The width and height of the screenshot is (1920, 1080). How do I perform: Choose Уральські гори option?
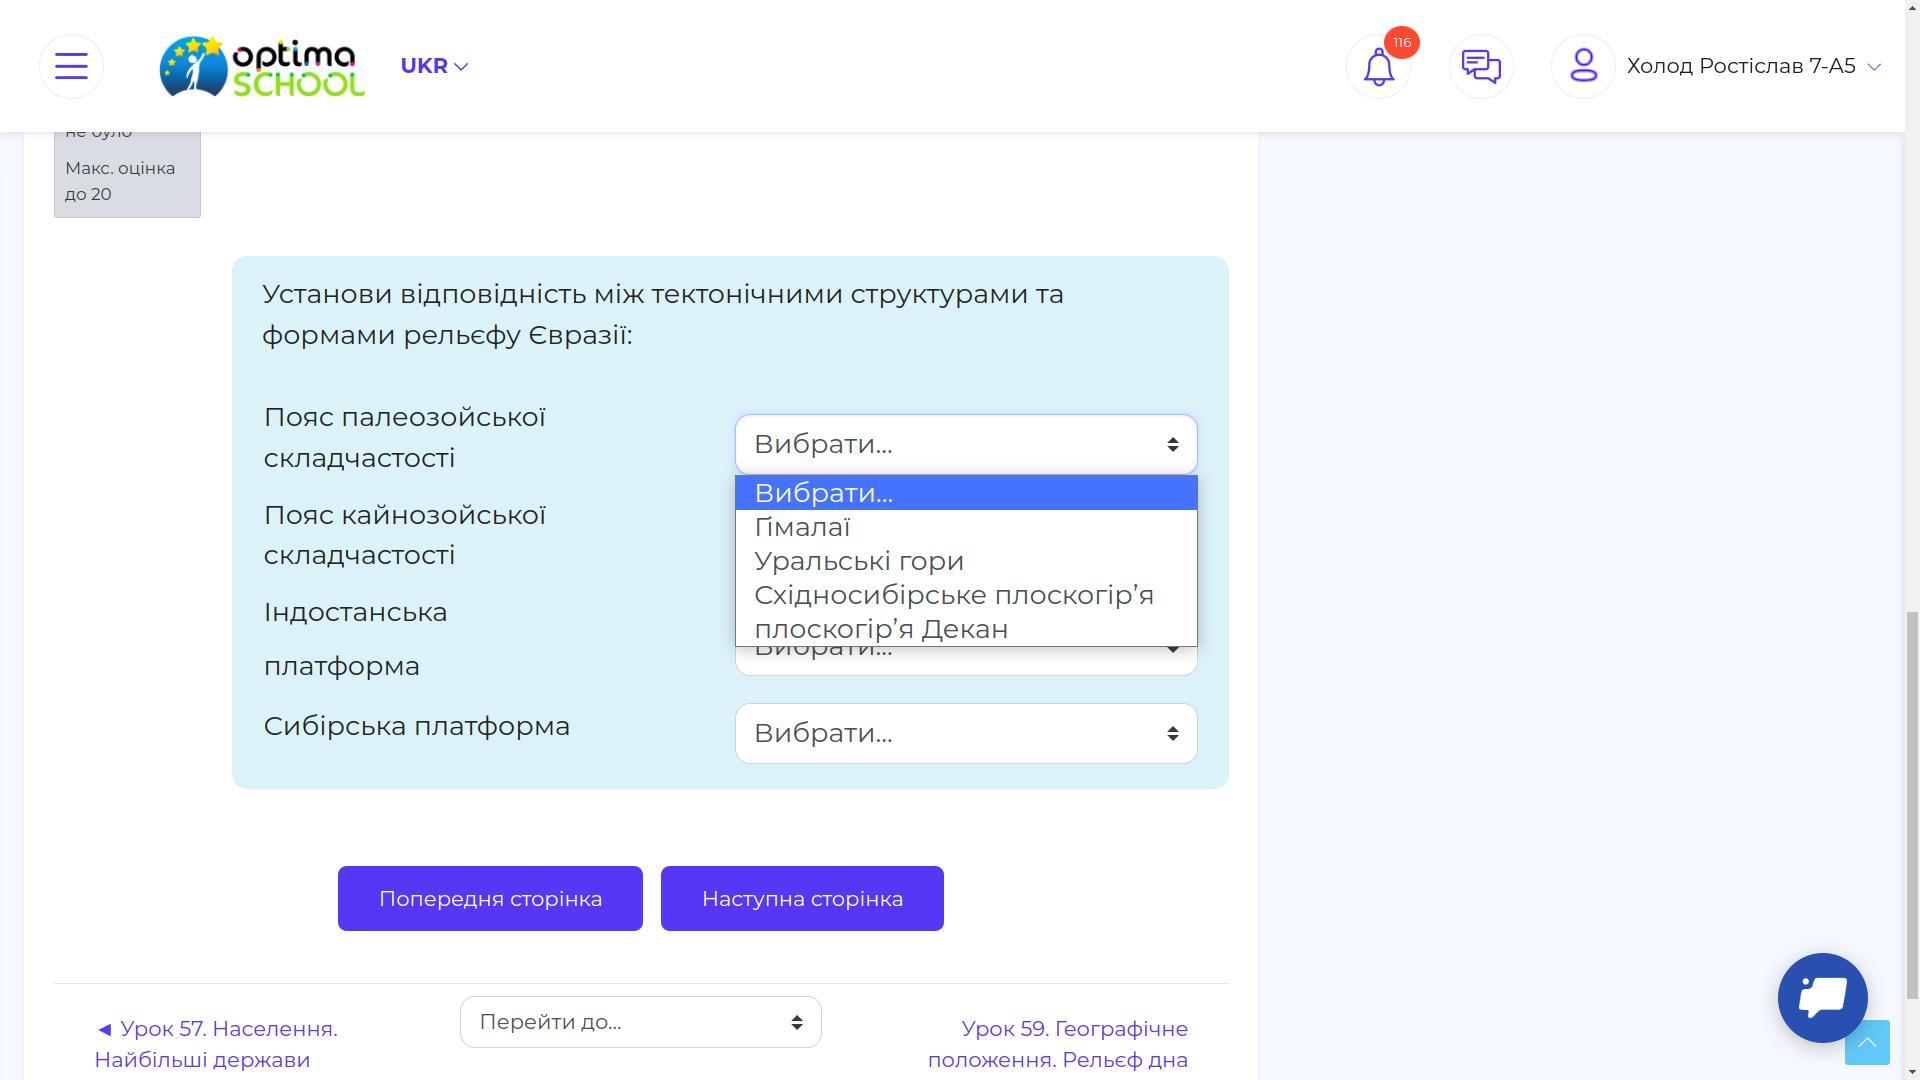coord(858,561)
